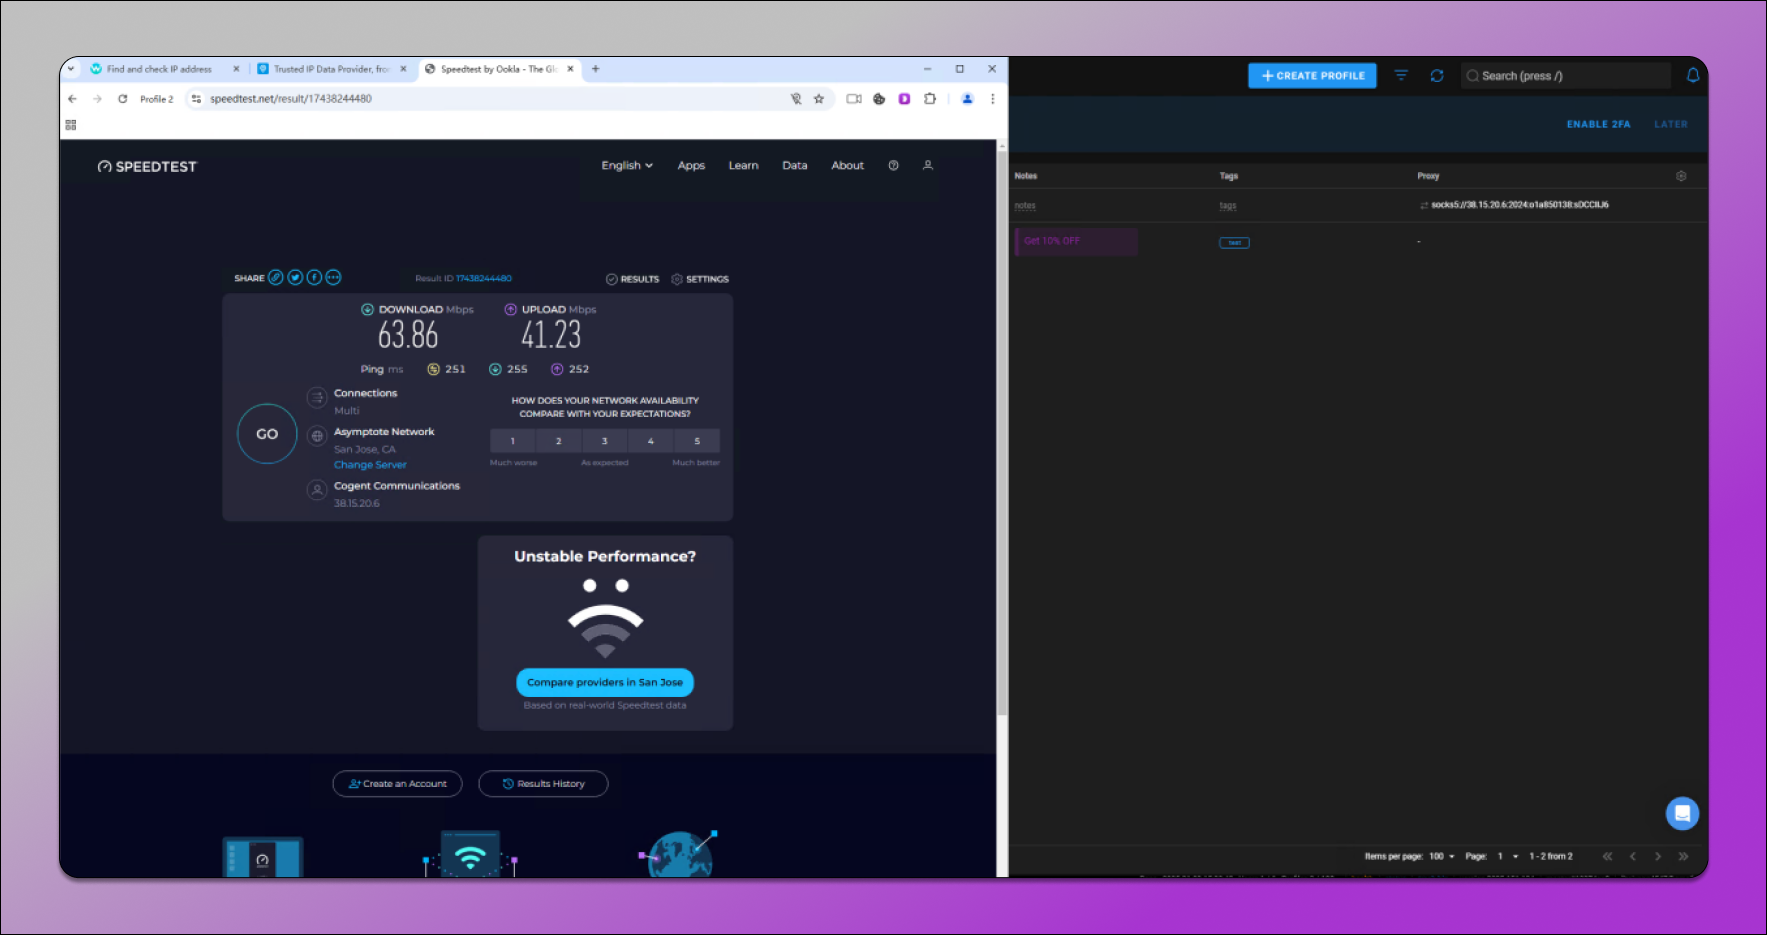
Task: Click the Chrome forward arrow
Action: (97, 99)
